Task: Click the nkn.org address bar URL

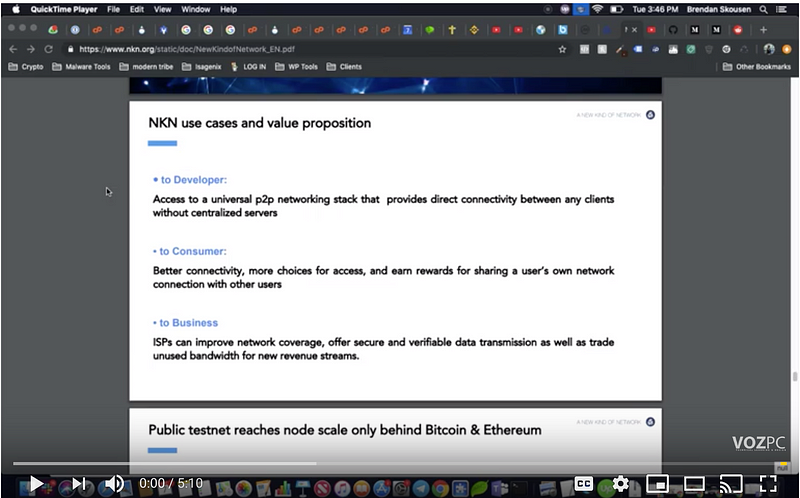Action: click(187, 49)
